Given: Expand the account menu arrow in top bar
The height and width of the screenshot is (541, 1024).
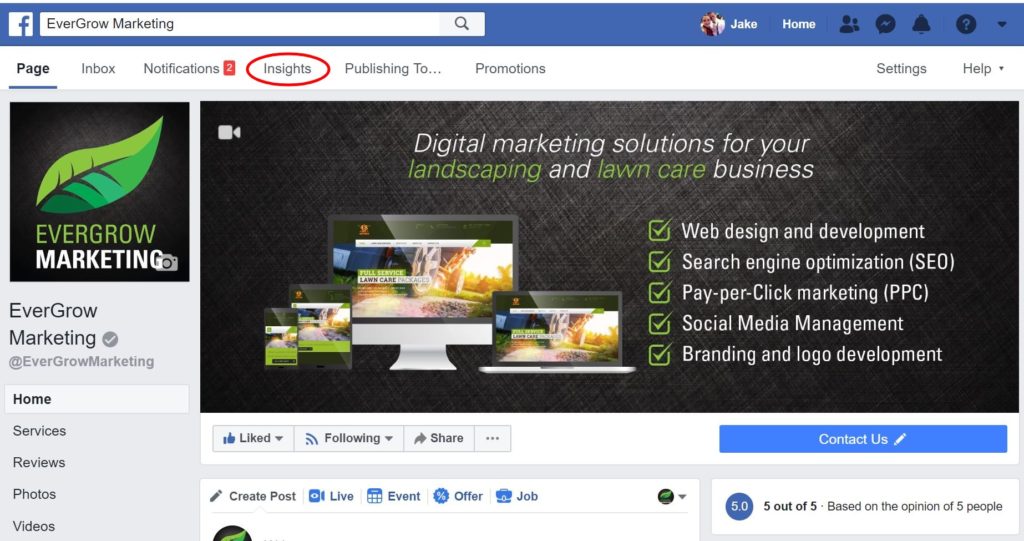Looking at the screenshot, I should pyautogui.click(x=1002, y=24).
